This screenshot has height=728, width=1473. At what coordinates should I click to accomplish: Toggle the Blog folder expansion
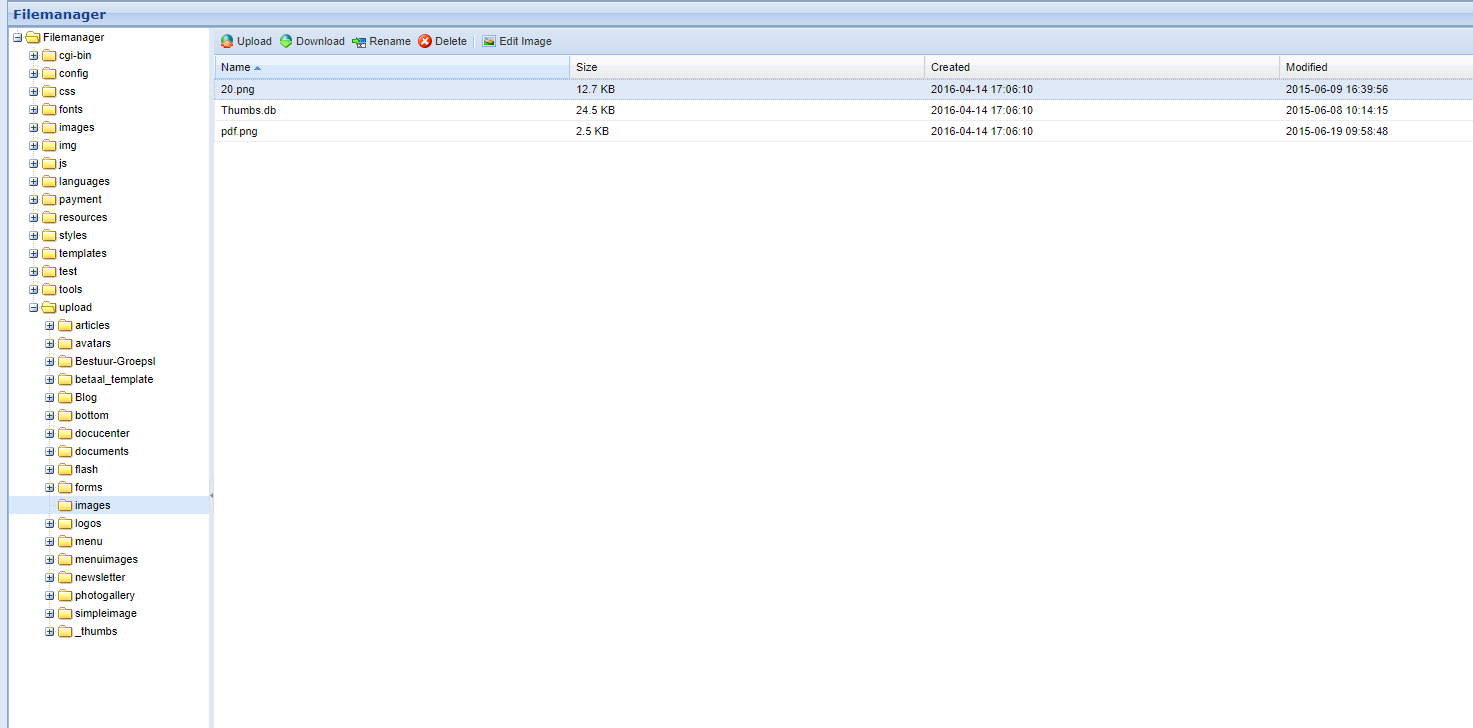click(49, 397)
